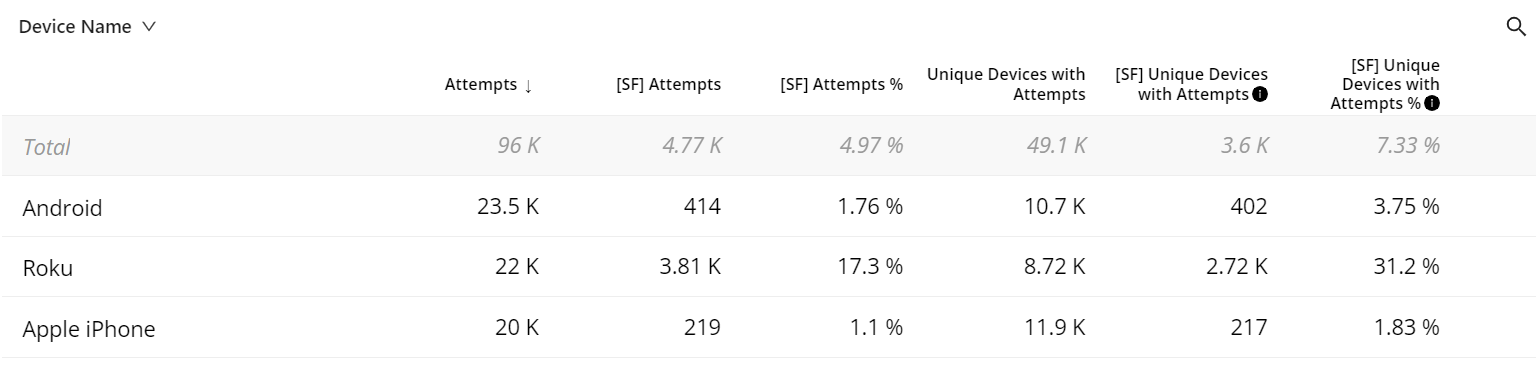Click the Total 4.77 K SF attempts value

coord(691,147)
